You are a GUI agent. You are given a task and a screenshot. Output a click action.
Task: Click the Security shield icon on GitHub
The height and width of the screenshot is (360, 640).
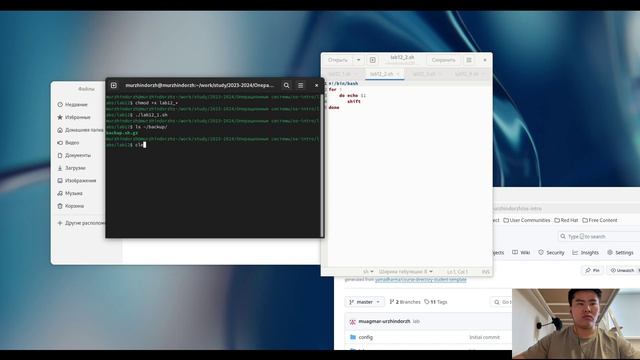(x=541, y=252)
